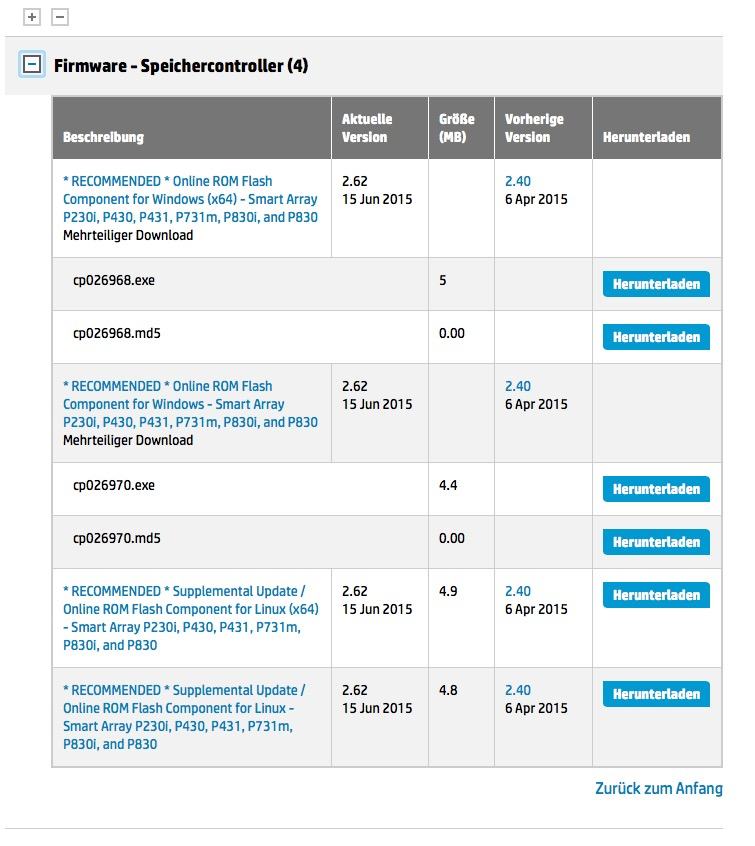Click Zurück zum Anfang link

[x=658, y=788]
